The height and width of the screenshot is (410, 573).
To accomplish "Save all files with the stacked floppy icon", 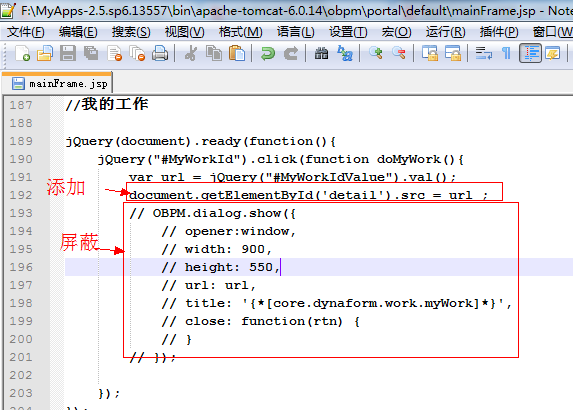I will tap(91, 53).
